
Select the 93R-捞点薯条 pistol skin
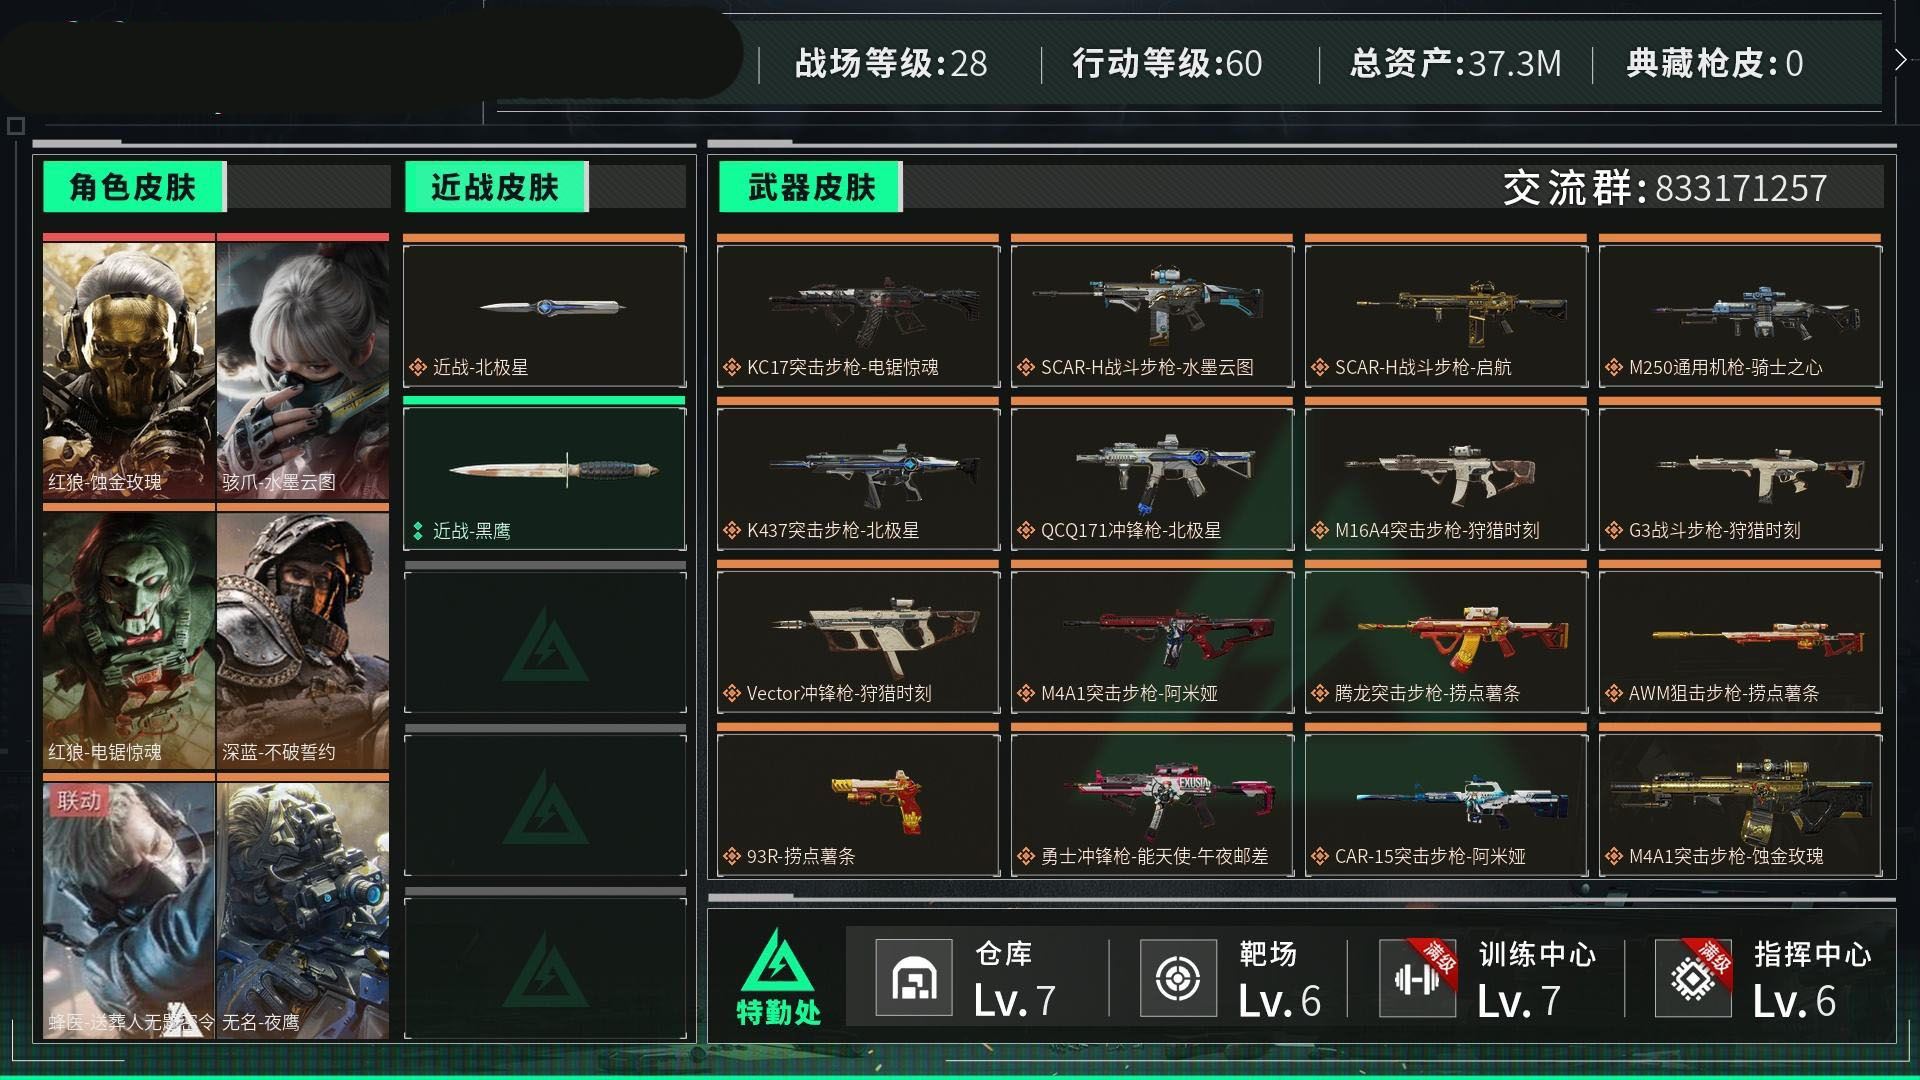click(858, 805)
